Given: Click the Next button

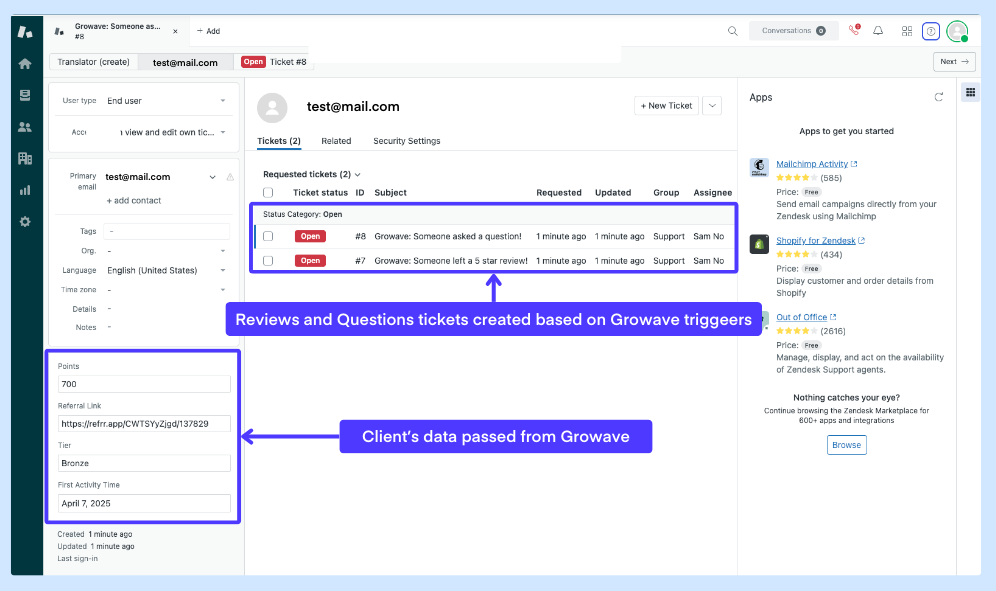Looking at the screenshot, I should [x=954, y=62].
